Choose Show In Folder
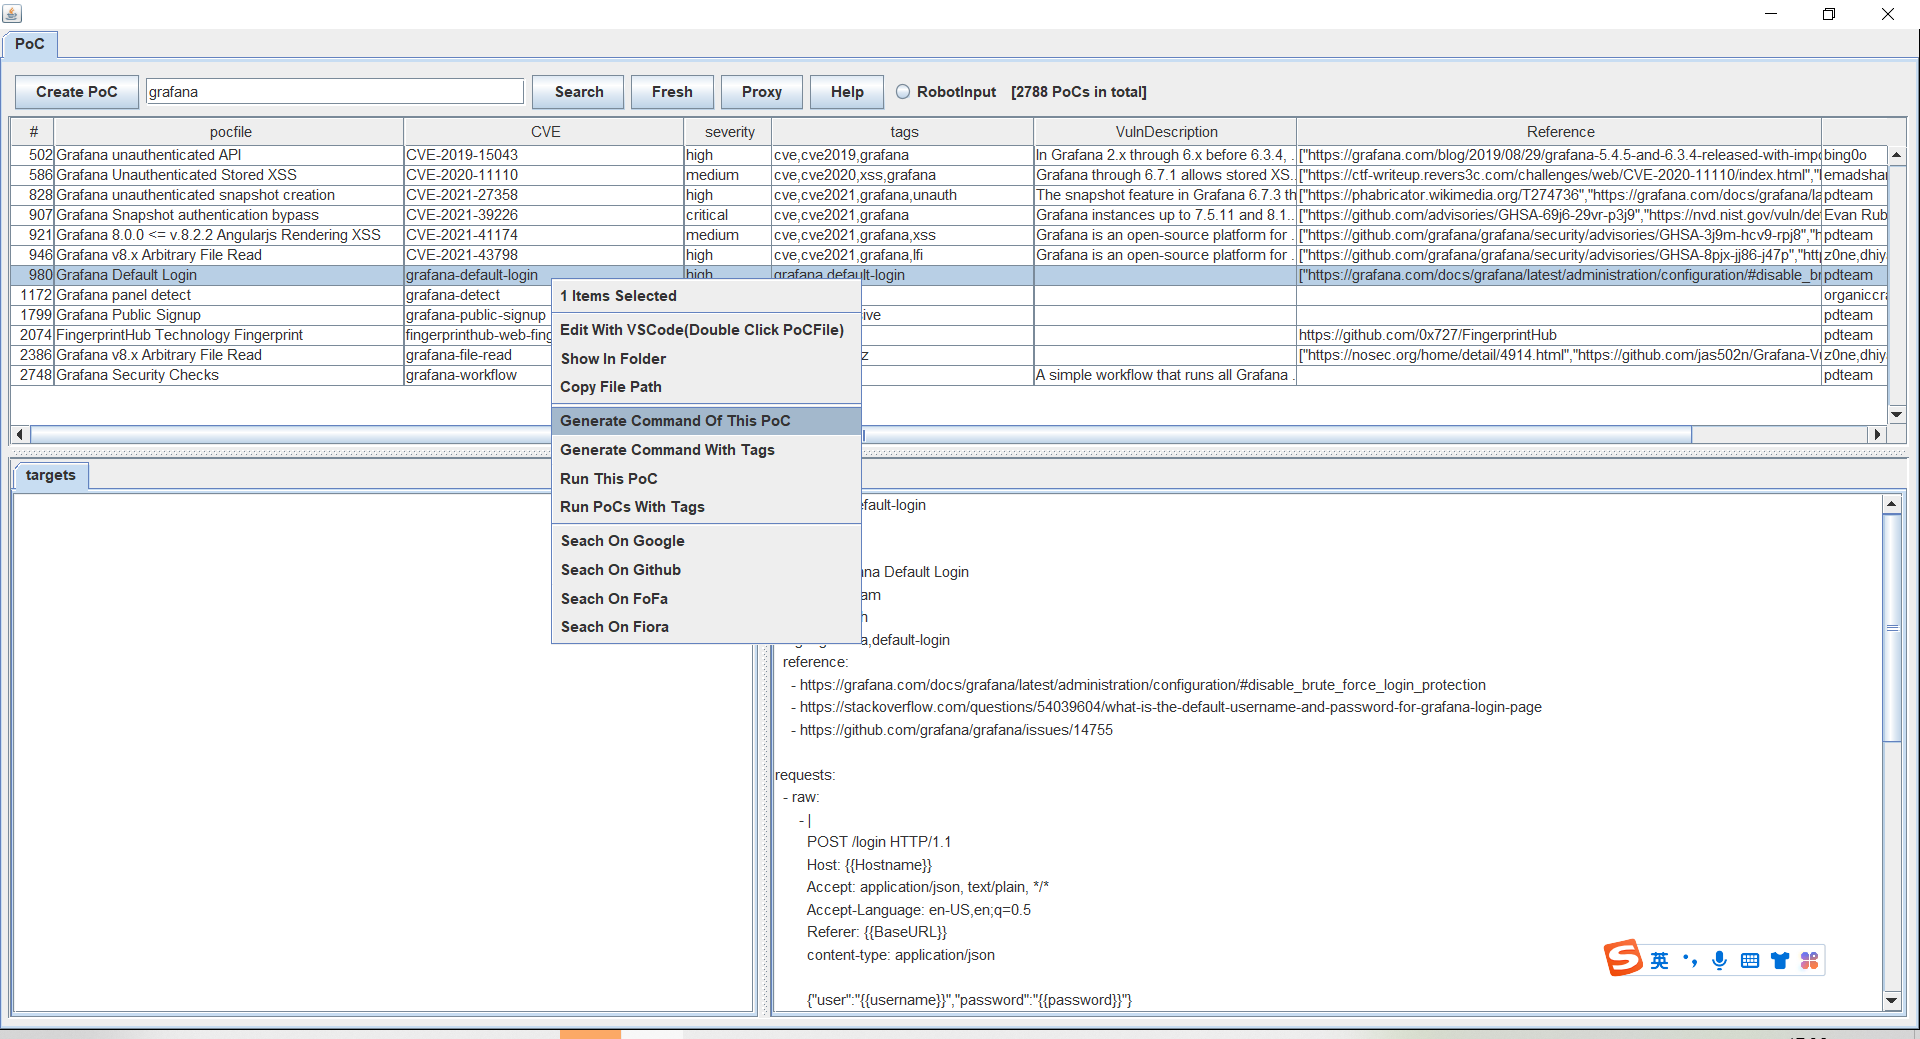 click(x=706, y=359)
